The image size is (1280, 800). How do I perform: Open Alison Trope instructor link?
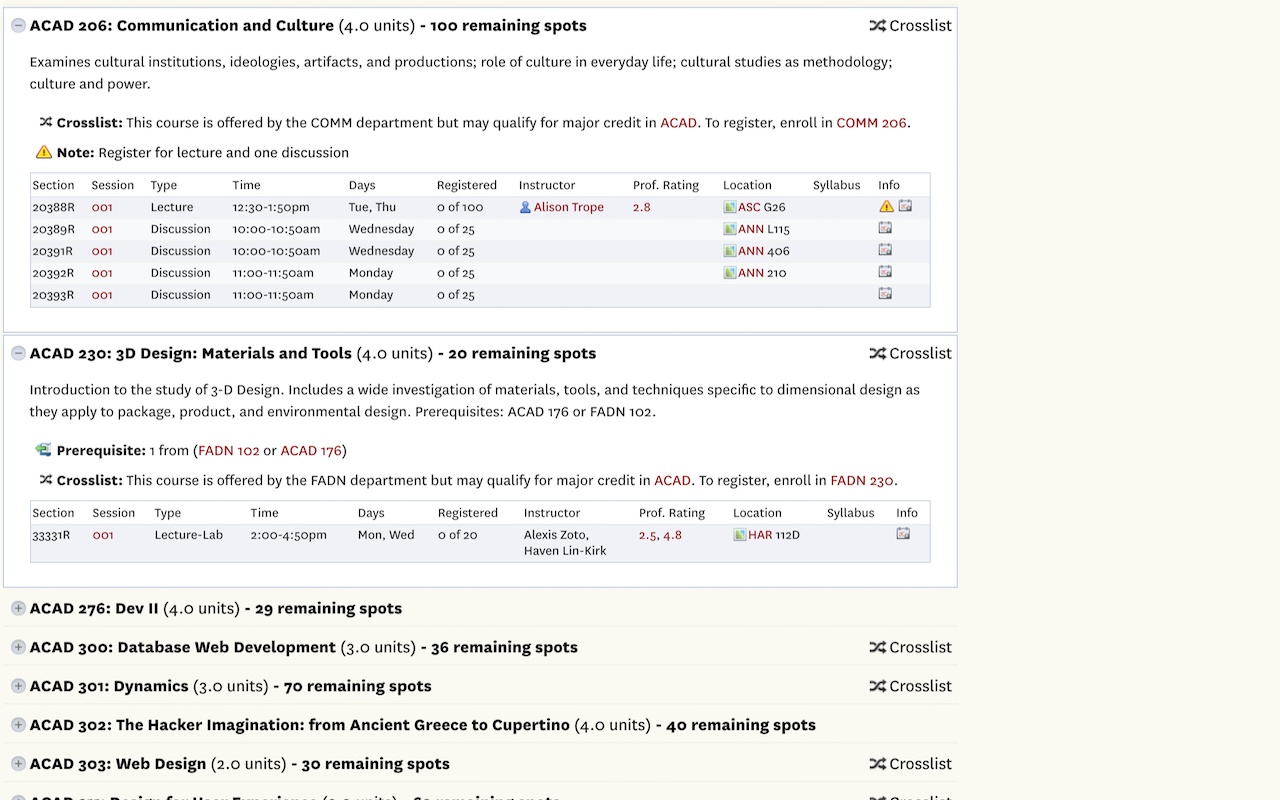coord(568,207)
